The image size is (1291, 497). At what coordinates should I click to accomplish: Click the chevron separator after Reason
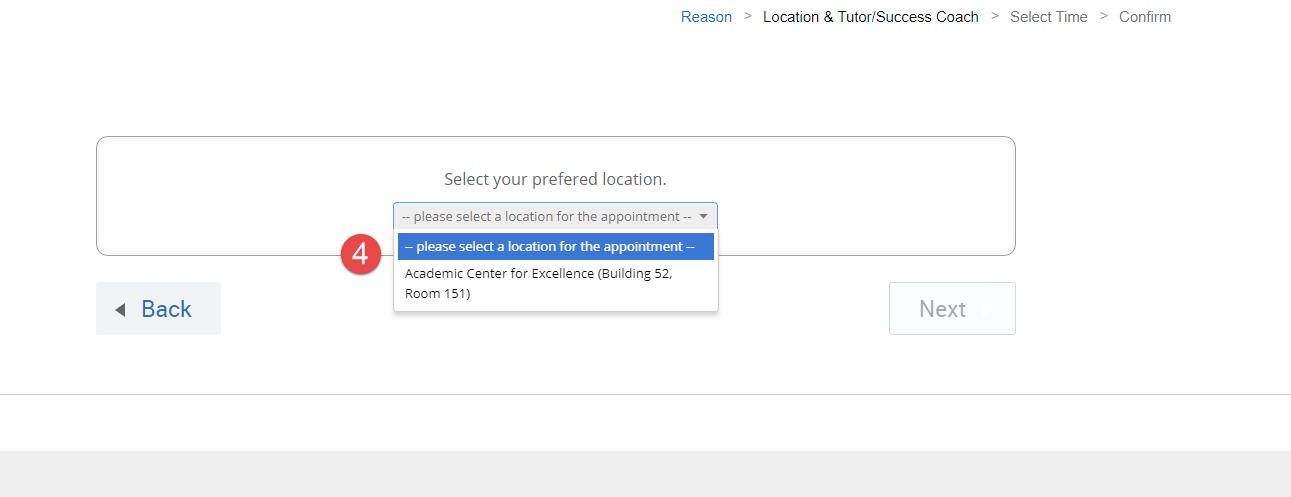(x=748, y=16)
